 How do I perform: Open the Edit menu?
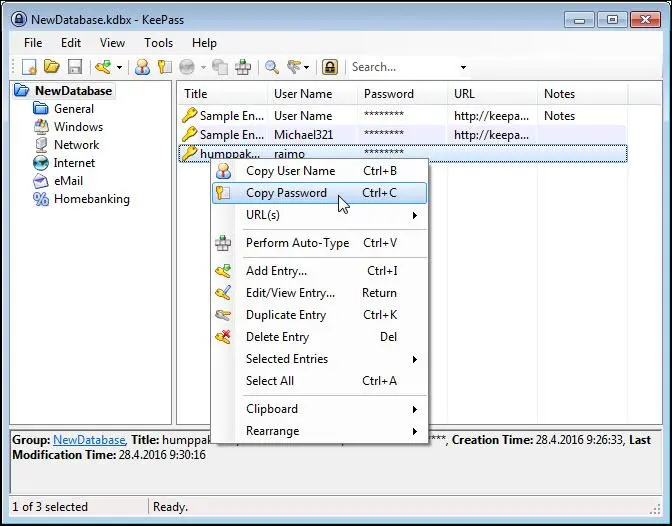click(x=71, y=43)
